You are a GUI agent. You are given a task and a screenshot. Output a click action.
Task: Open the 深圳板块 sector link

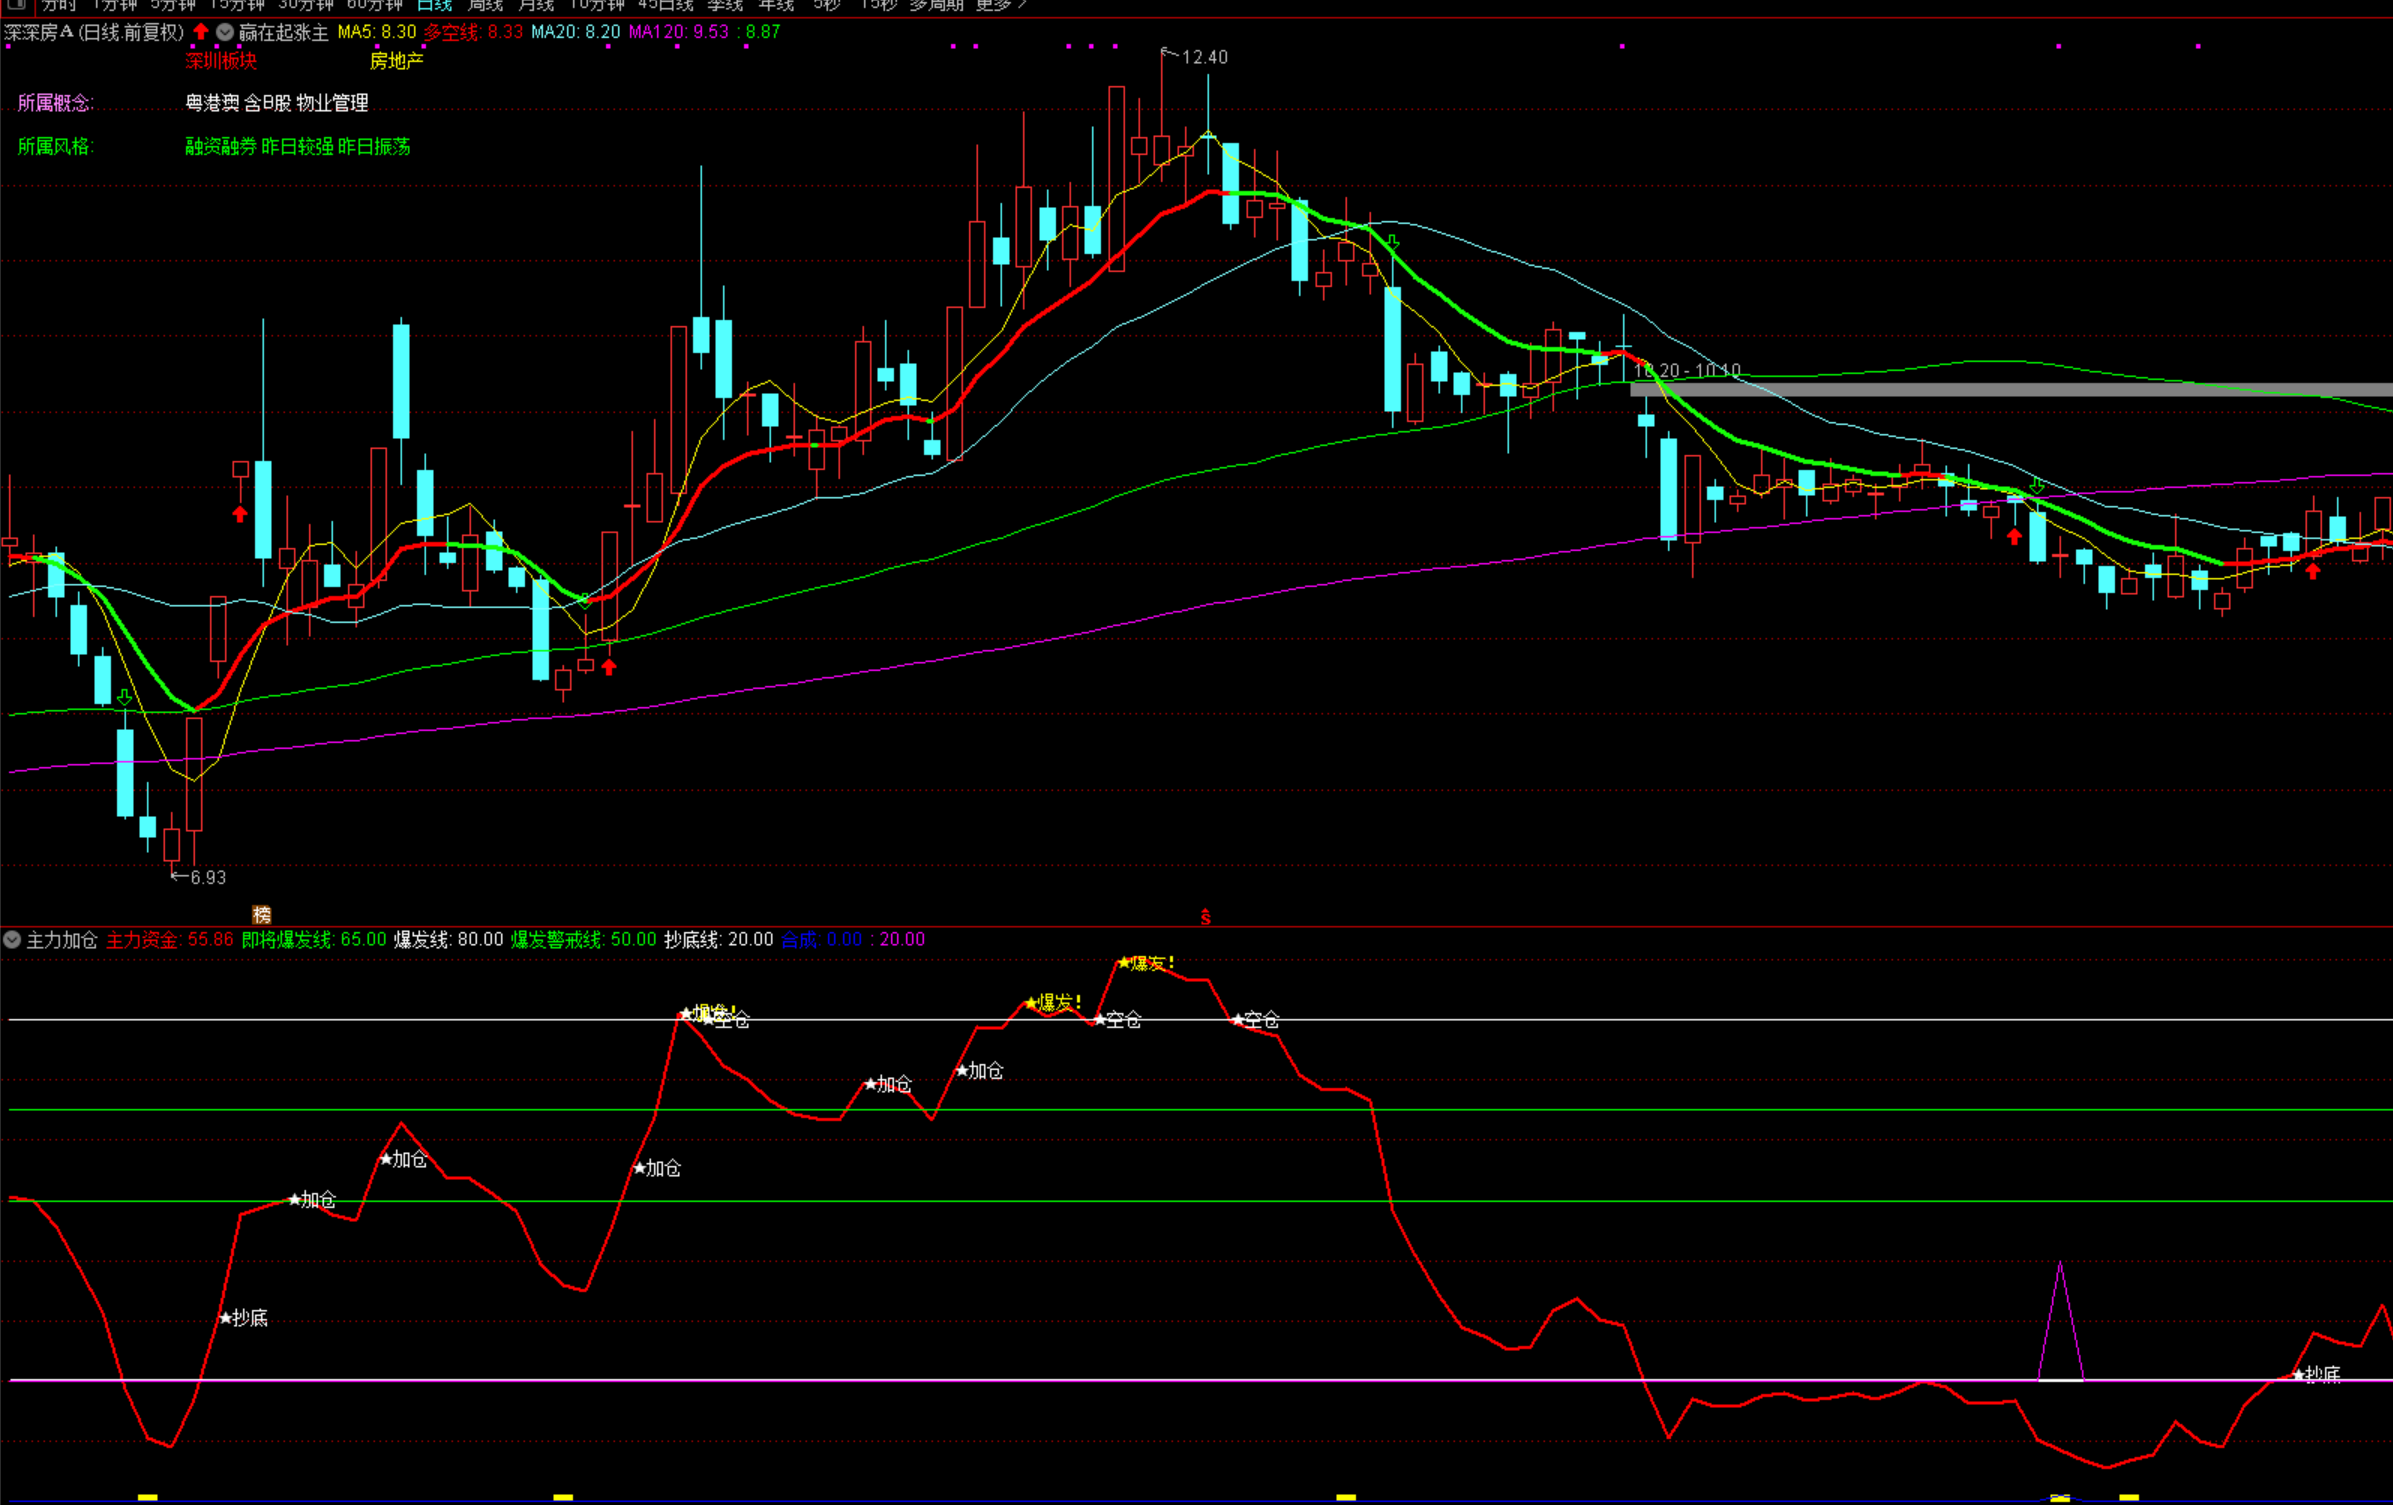[221, 60]
